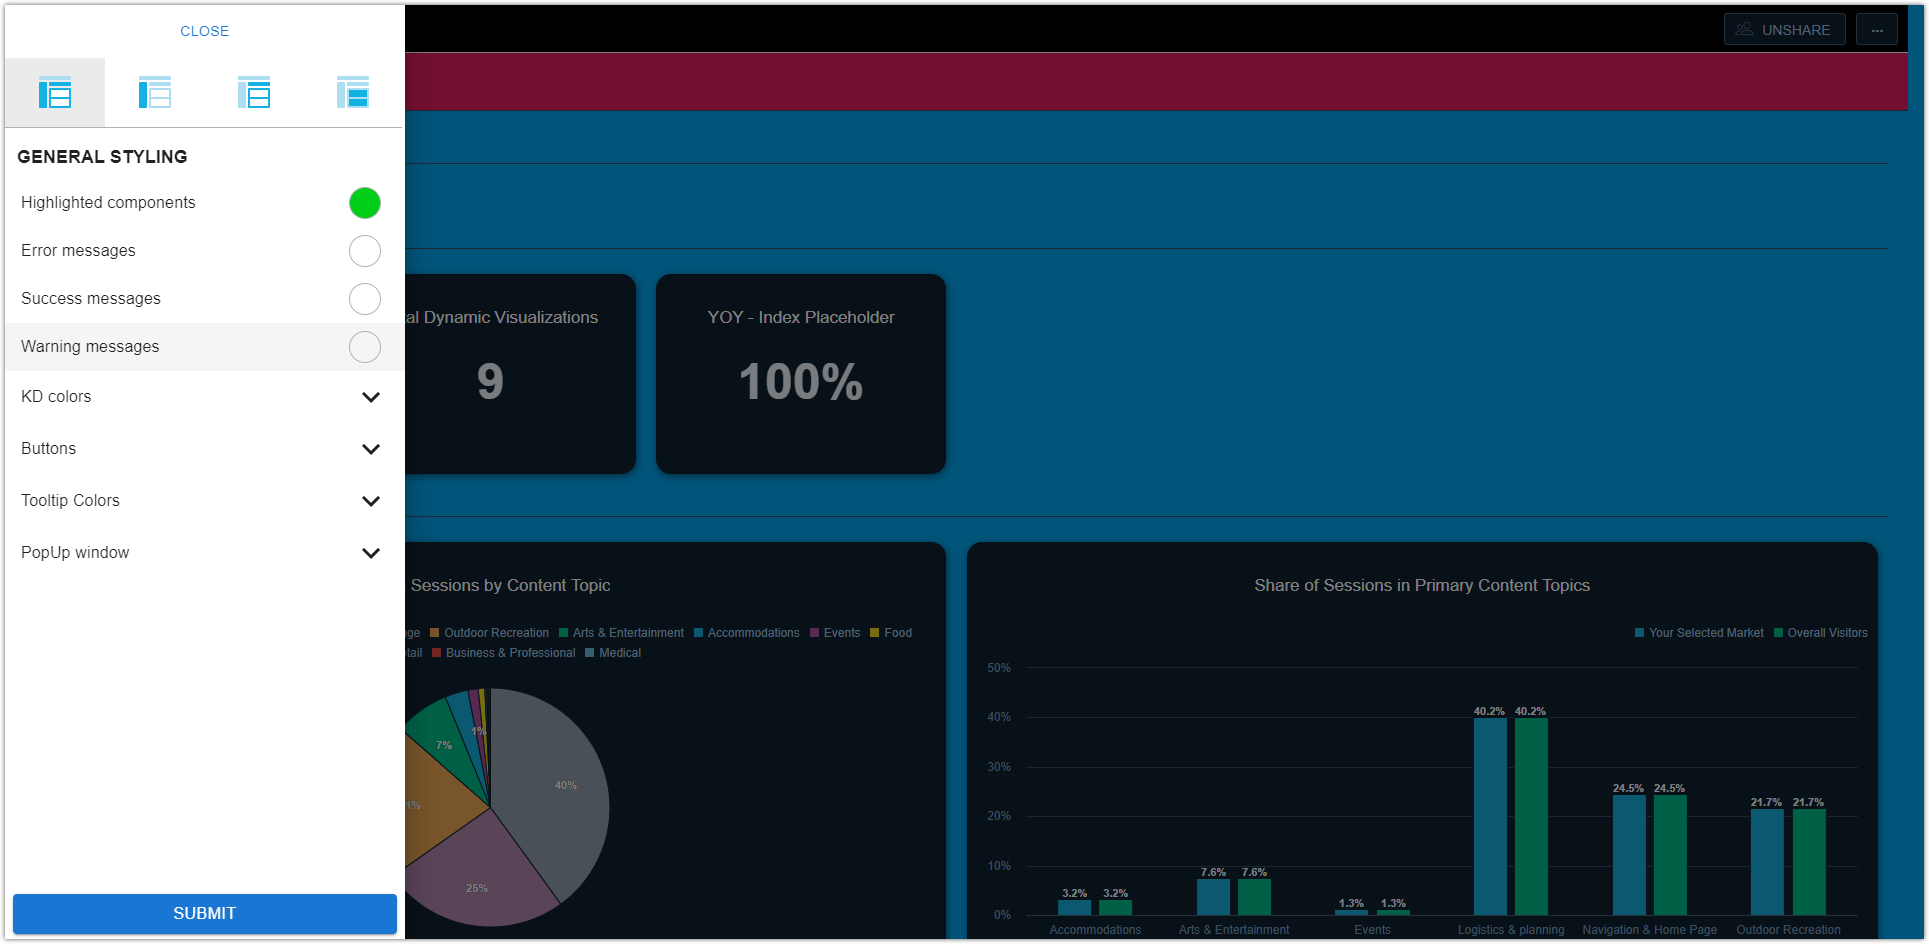Screen dimensions: 1929x944
Task: Select the Warning messages radio button
Action: pyautogui.click(x=365, y=347)
